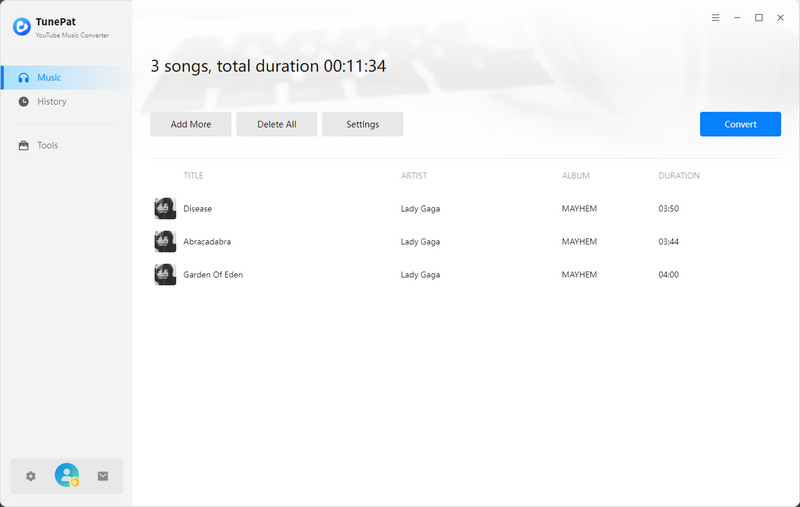Click the DURATION column header
800x507 pixels.
coord(679,175)
